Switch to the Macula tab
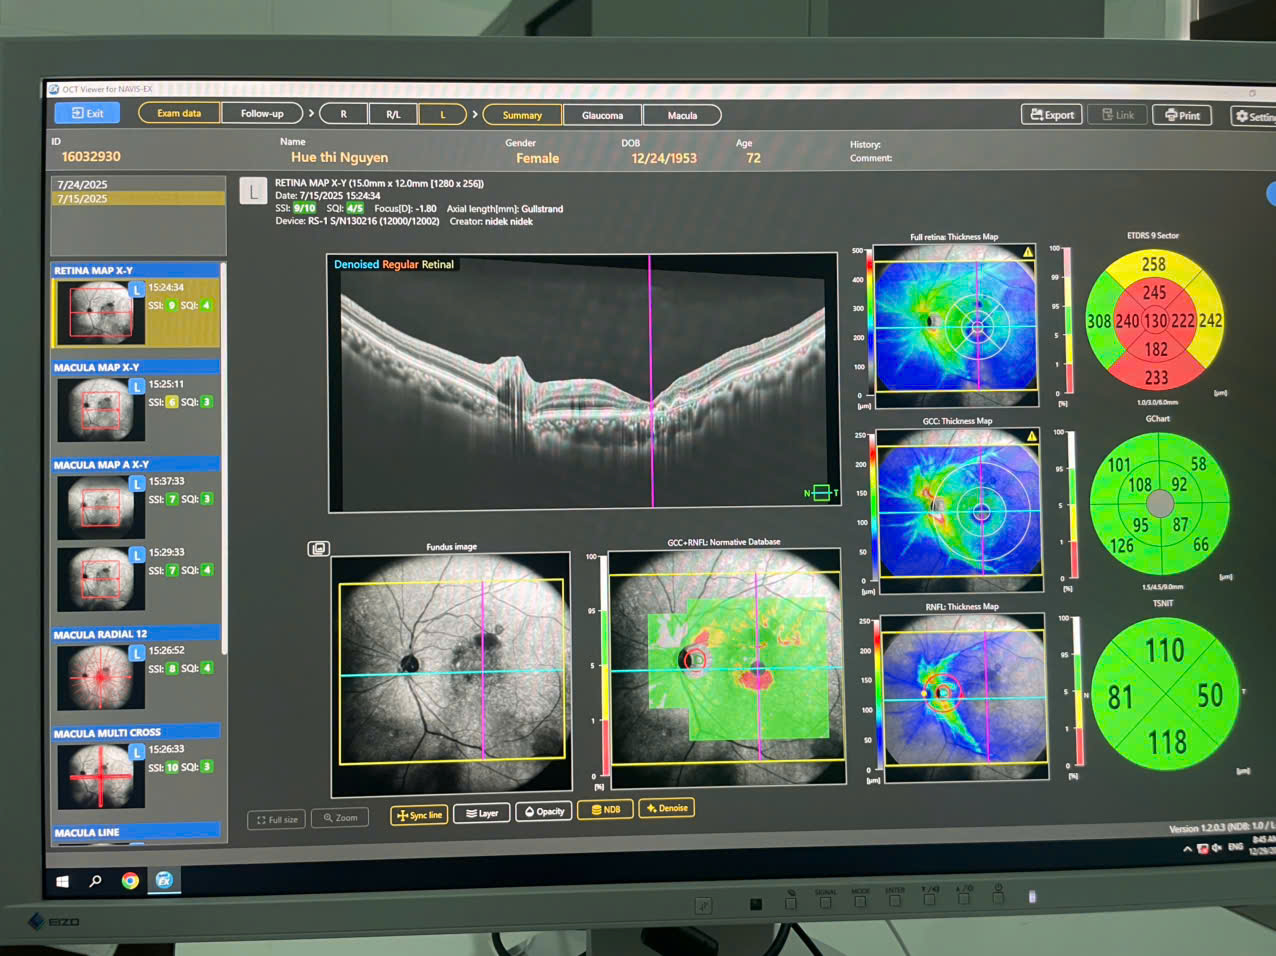1276x956 pixels. click(682, 115)
